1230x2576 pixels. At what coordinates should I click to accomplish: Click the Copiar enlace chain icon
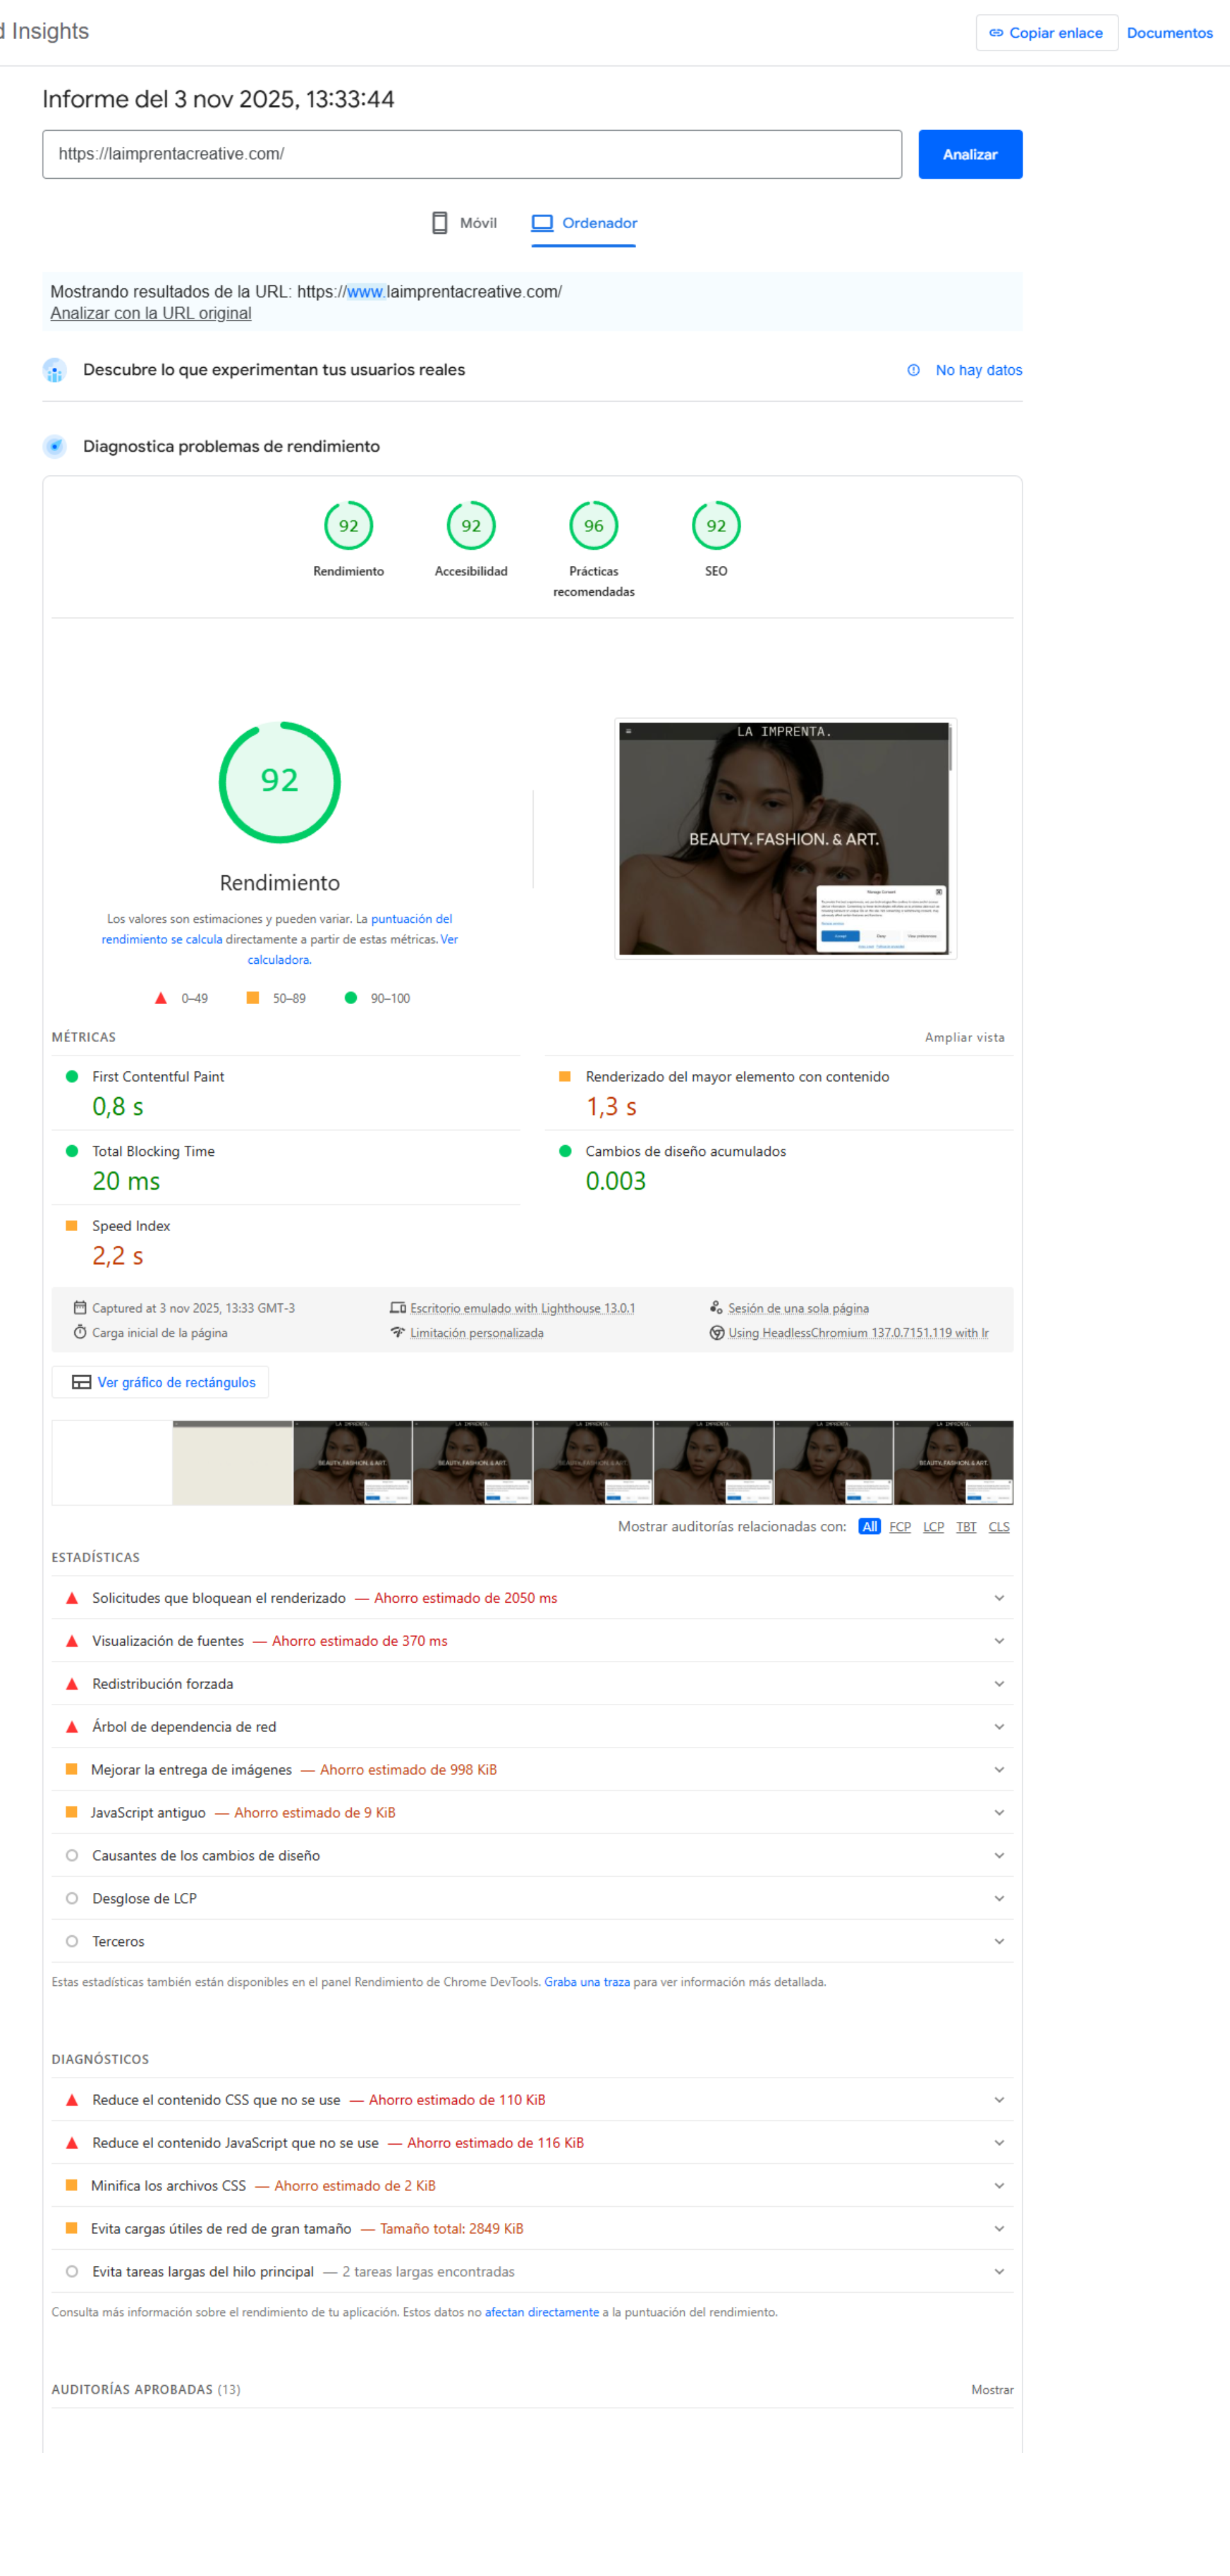pyautogui.click(x=996, y=32)
